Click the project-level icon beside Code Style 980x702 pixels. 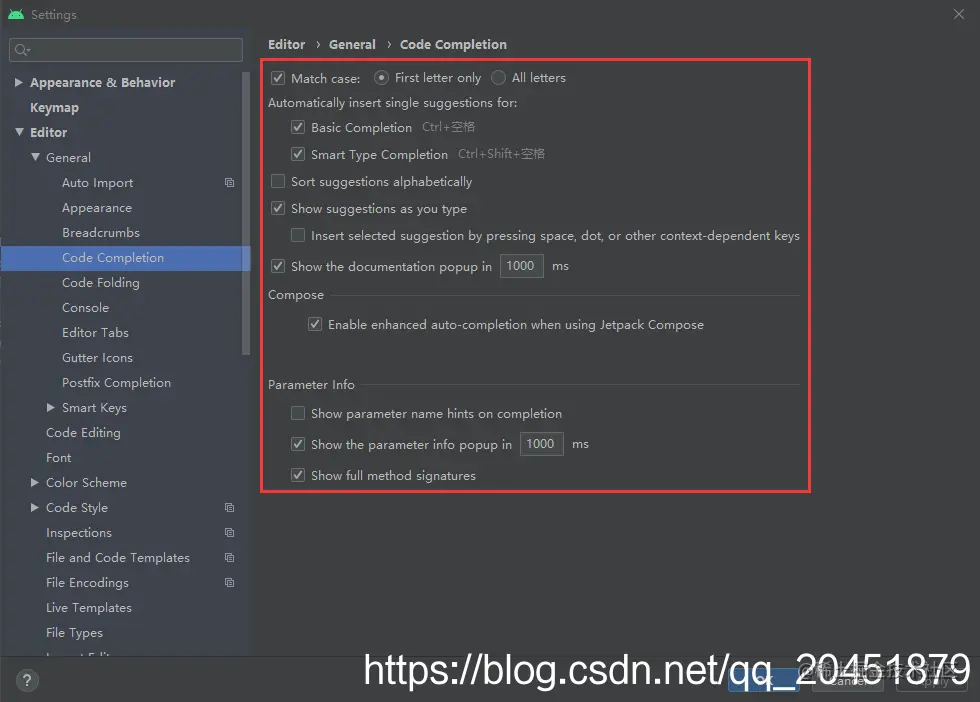pyautogui.click(x=229, y=508)
